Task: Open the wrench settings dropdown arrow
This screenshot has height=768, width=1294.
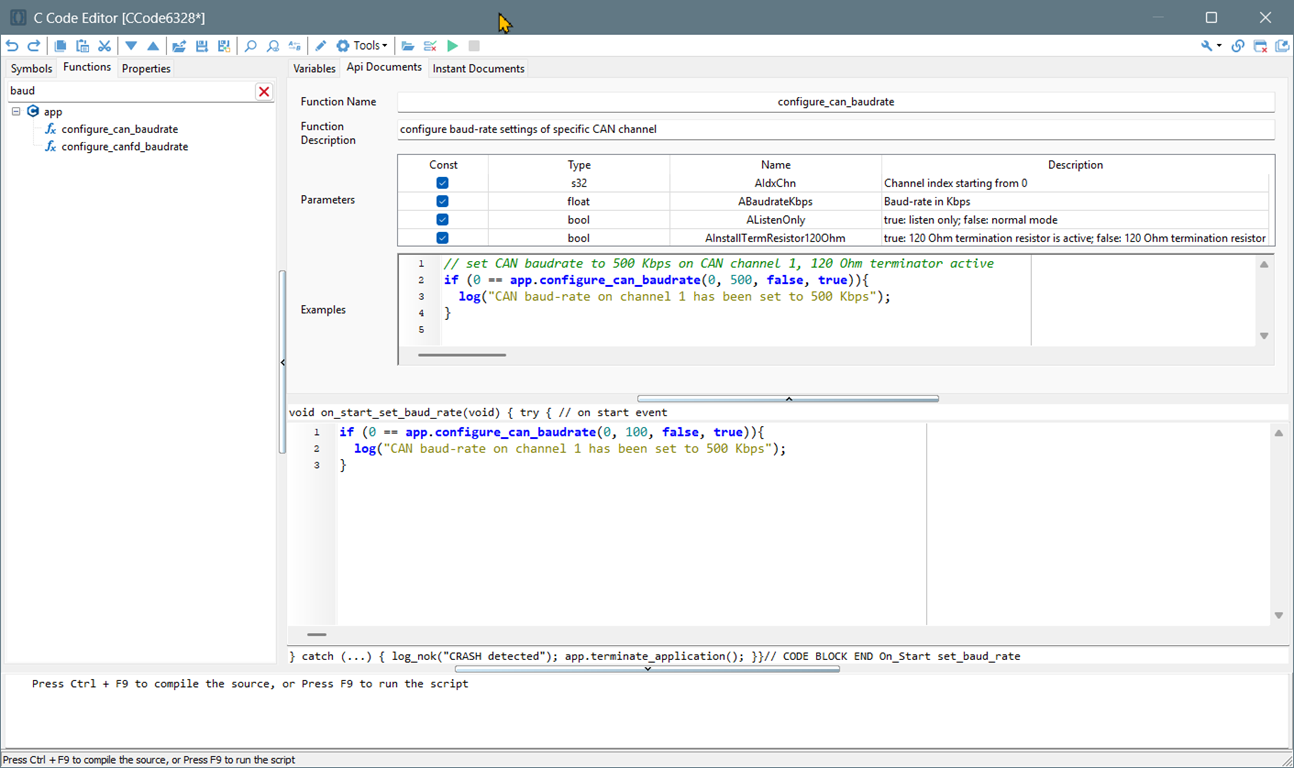Action: pos(1219,46)
